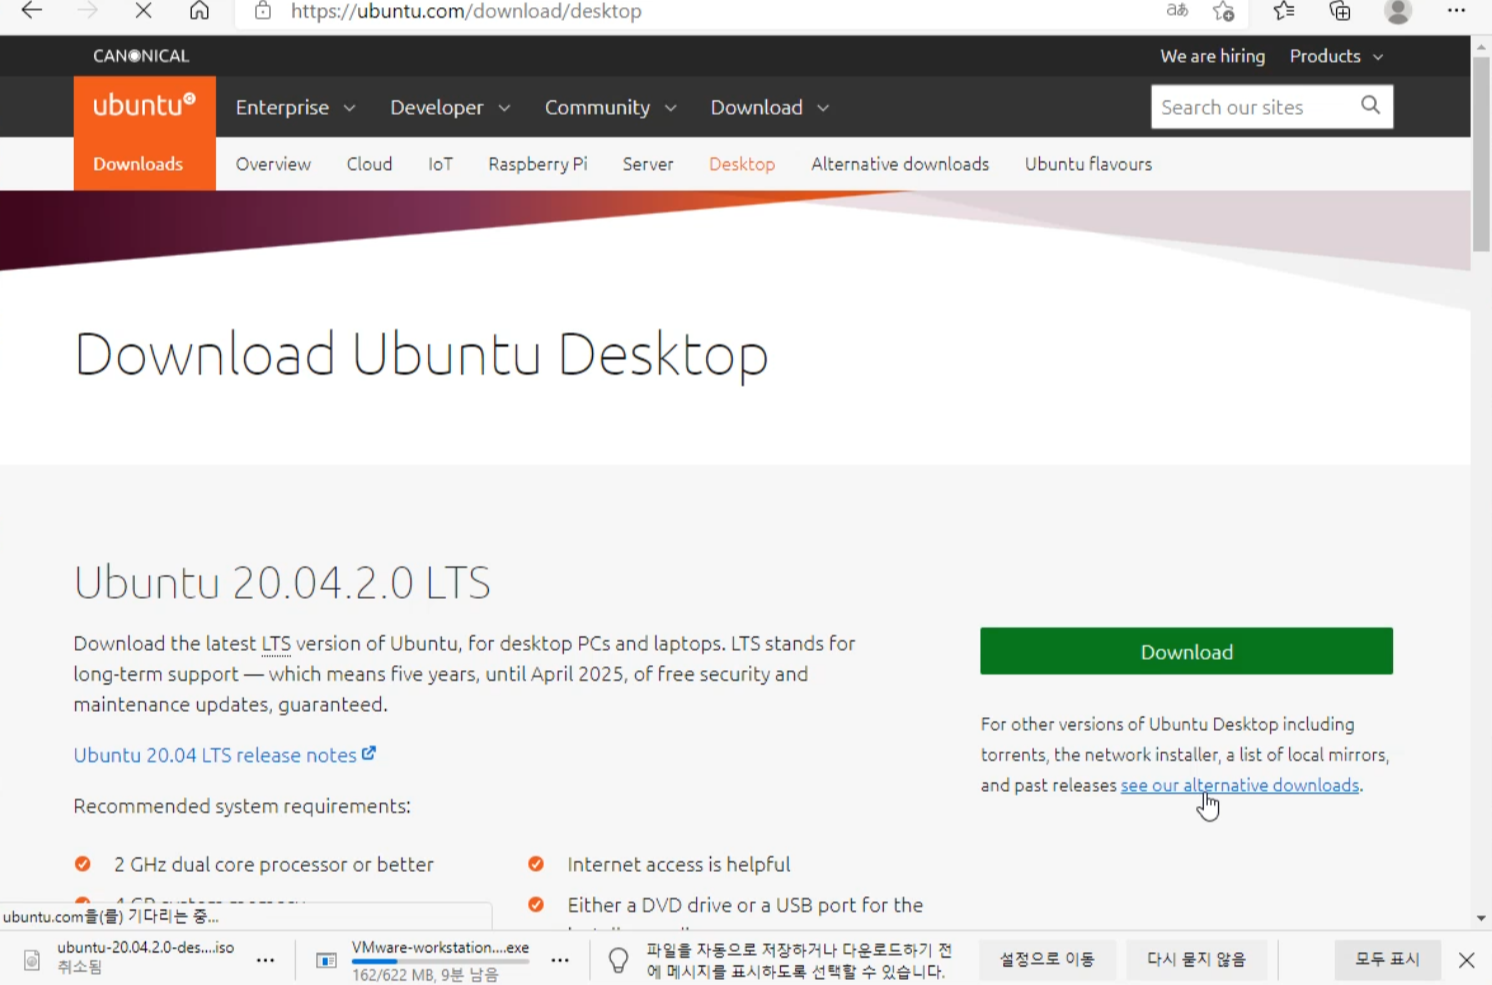Image resolution: width=1492 pixels, height=985 pixels.
Task: Click the VMware-workstation....exe download item
Action: click(x=440, y=960)
